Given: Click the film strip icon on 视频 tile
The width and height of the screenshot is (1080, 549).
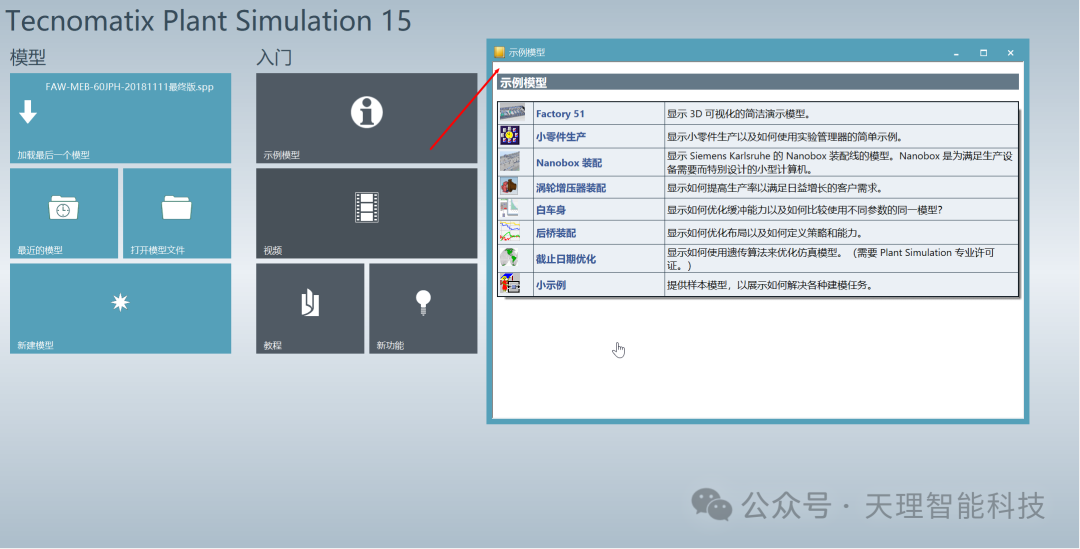Looking at the screenshot, I should point(366,207).
